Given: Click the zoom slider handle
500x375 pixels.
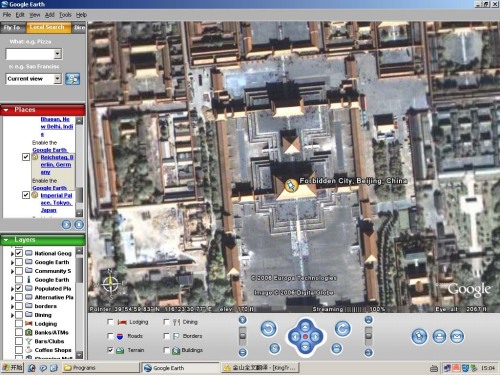Looking at the screenshot, I should coord(243,336).
